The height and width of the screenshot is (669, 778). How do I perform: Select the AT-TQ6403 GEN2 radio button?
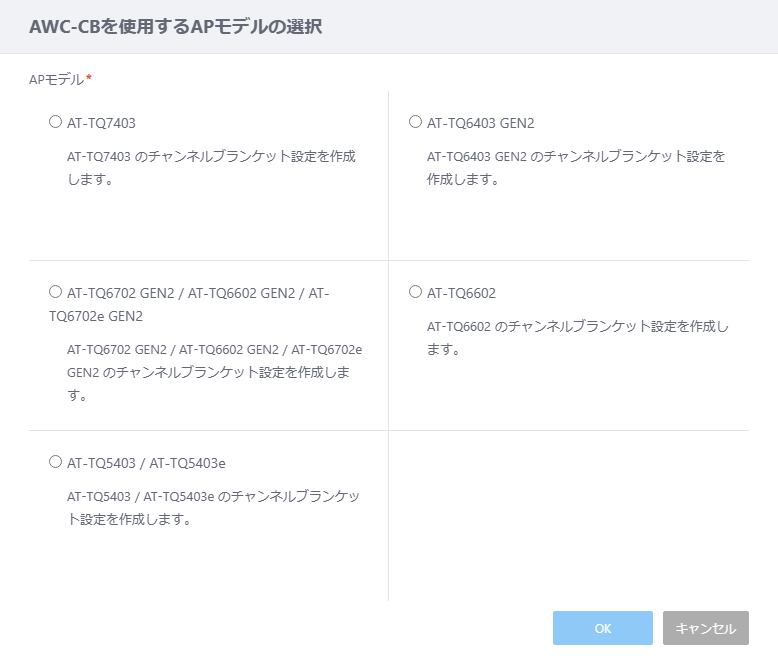point(415,122)
